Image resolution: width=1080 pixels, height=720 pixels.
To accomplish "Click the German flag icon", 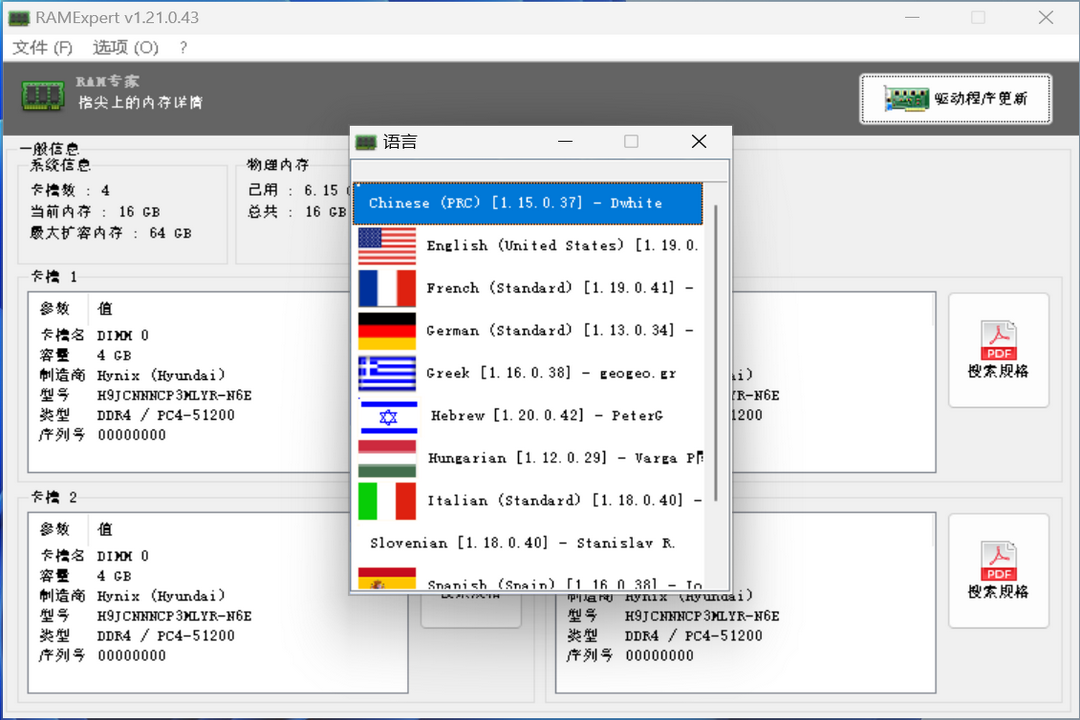I will [x=387, y=330].
